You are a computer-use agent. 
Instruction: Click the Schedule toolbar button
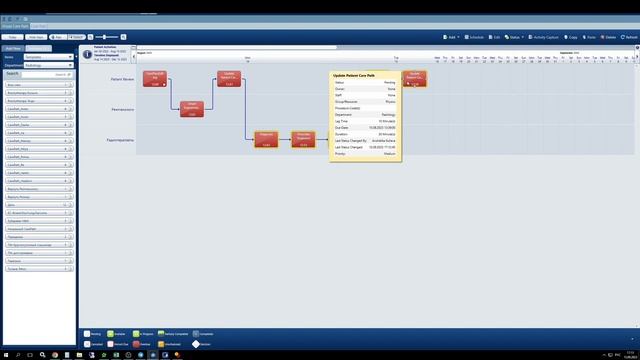tap(474, 37)
